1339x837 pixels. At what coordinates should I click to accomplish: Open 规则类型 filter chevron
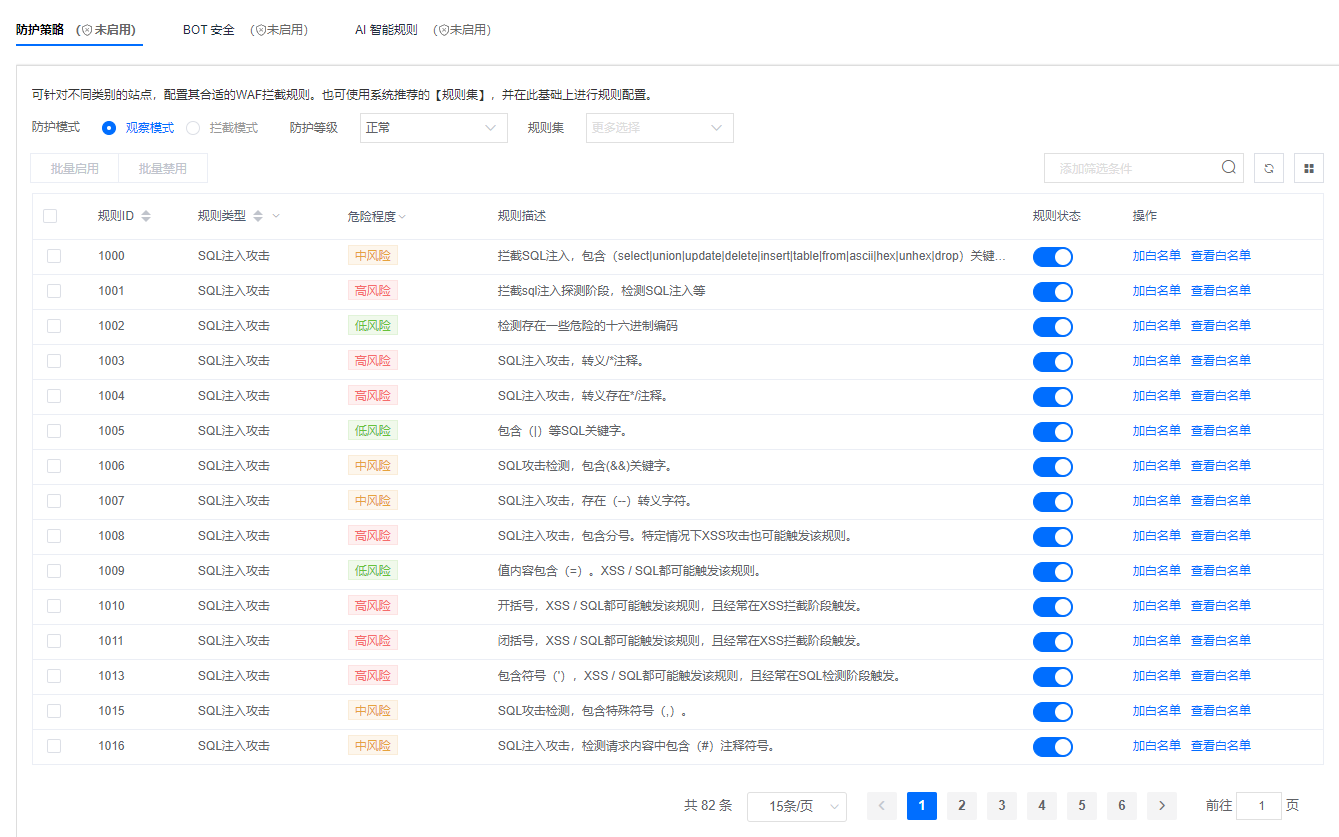click(276, 216)
